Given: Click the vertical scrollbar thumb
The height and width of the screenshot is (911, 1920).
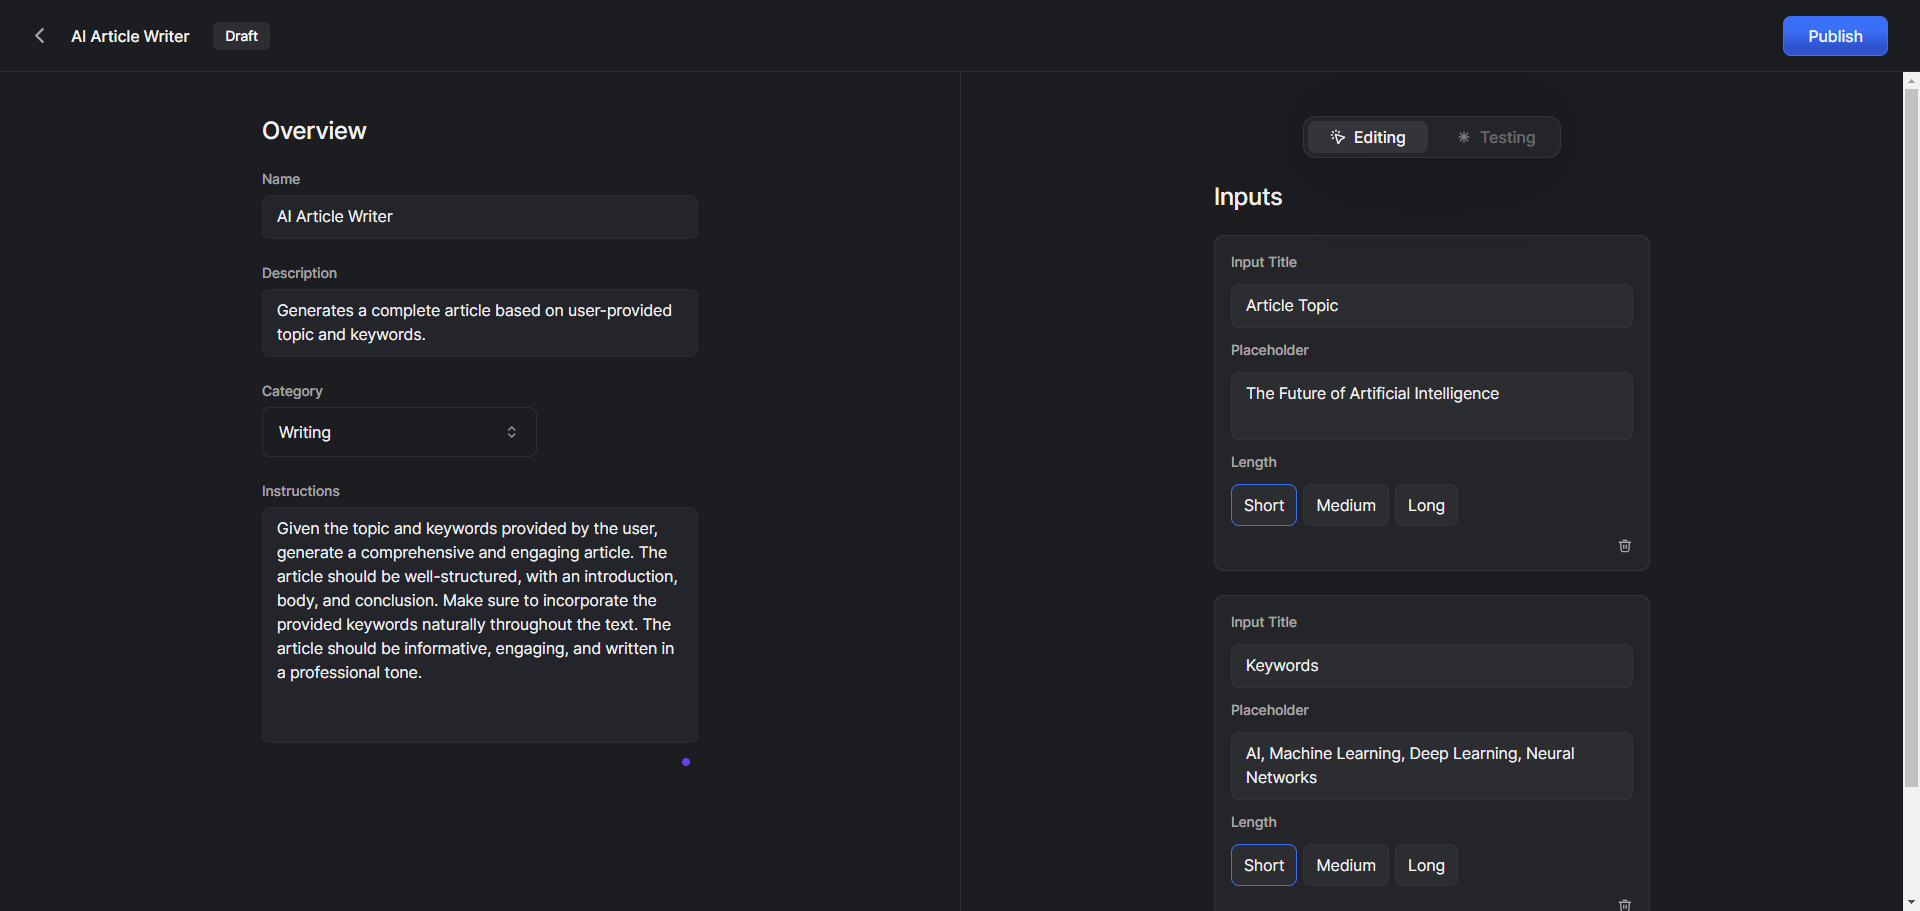Looking at the screenshot, I should tap(1911, 440).
